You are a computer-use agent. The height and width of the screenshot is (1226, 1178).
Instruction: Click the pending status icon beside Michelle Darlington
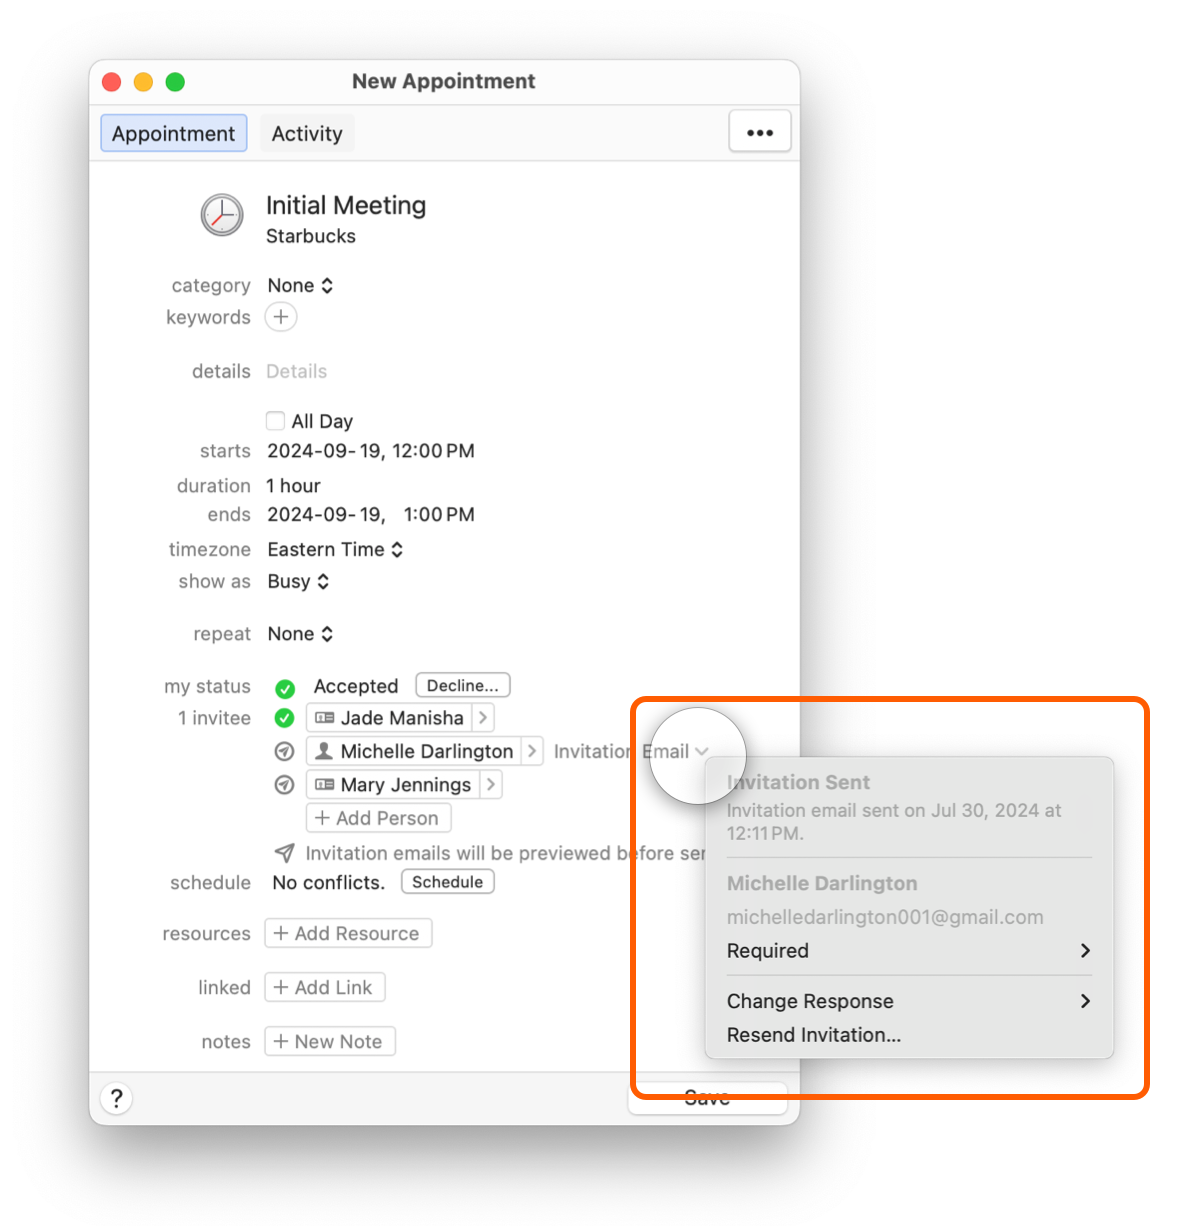point(284,751)
